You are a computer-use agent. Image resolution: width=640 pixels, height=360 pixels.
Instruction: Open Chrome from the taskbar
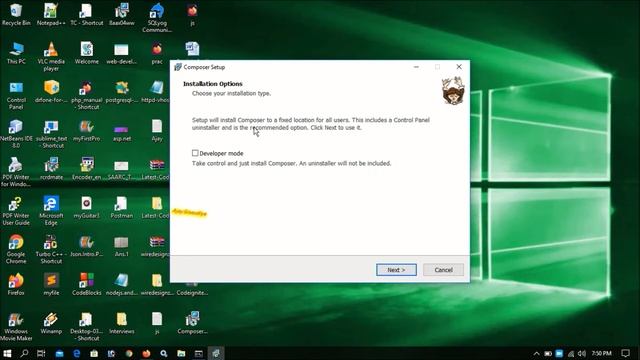click(x=129, y=353)
